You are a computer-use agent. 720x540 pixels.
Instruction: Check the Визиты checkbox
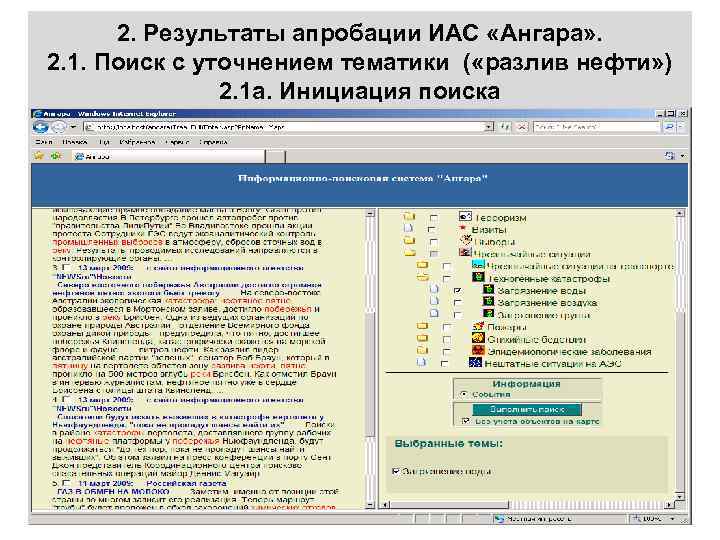[431, 229]
